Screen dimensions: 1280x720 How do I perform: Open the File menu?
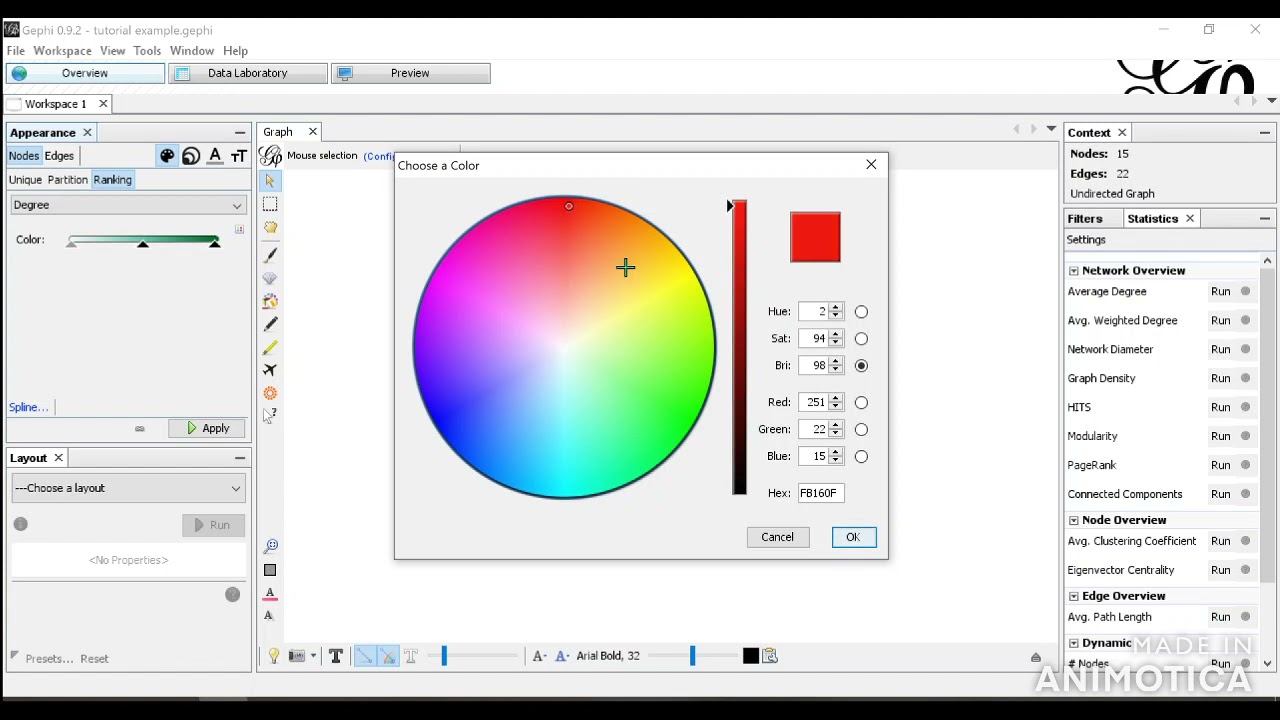pos(16,51)
